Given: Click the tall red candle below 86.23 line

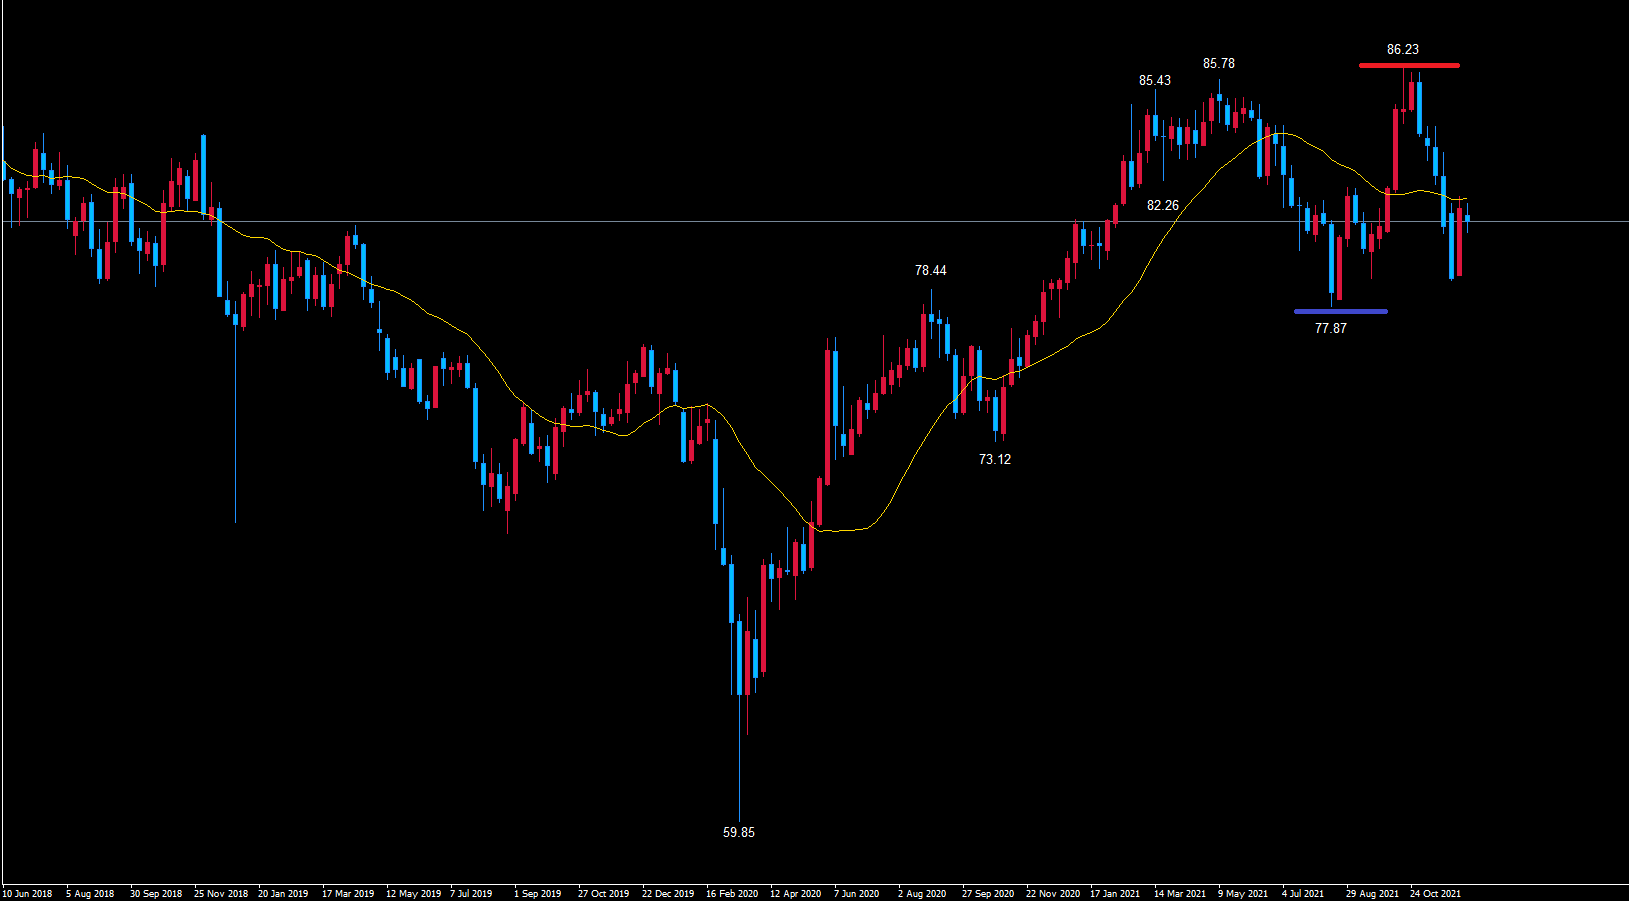Looking at the screenshot, I should point(1395,148).
